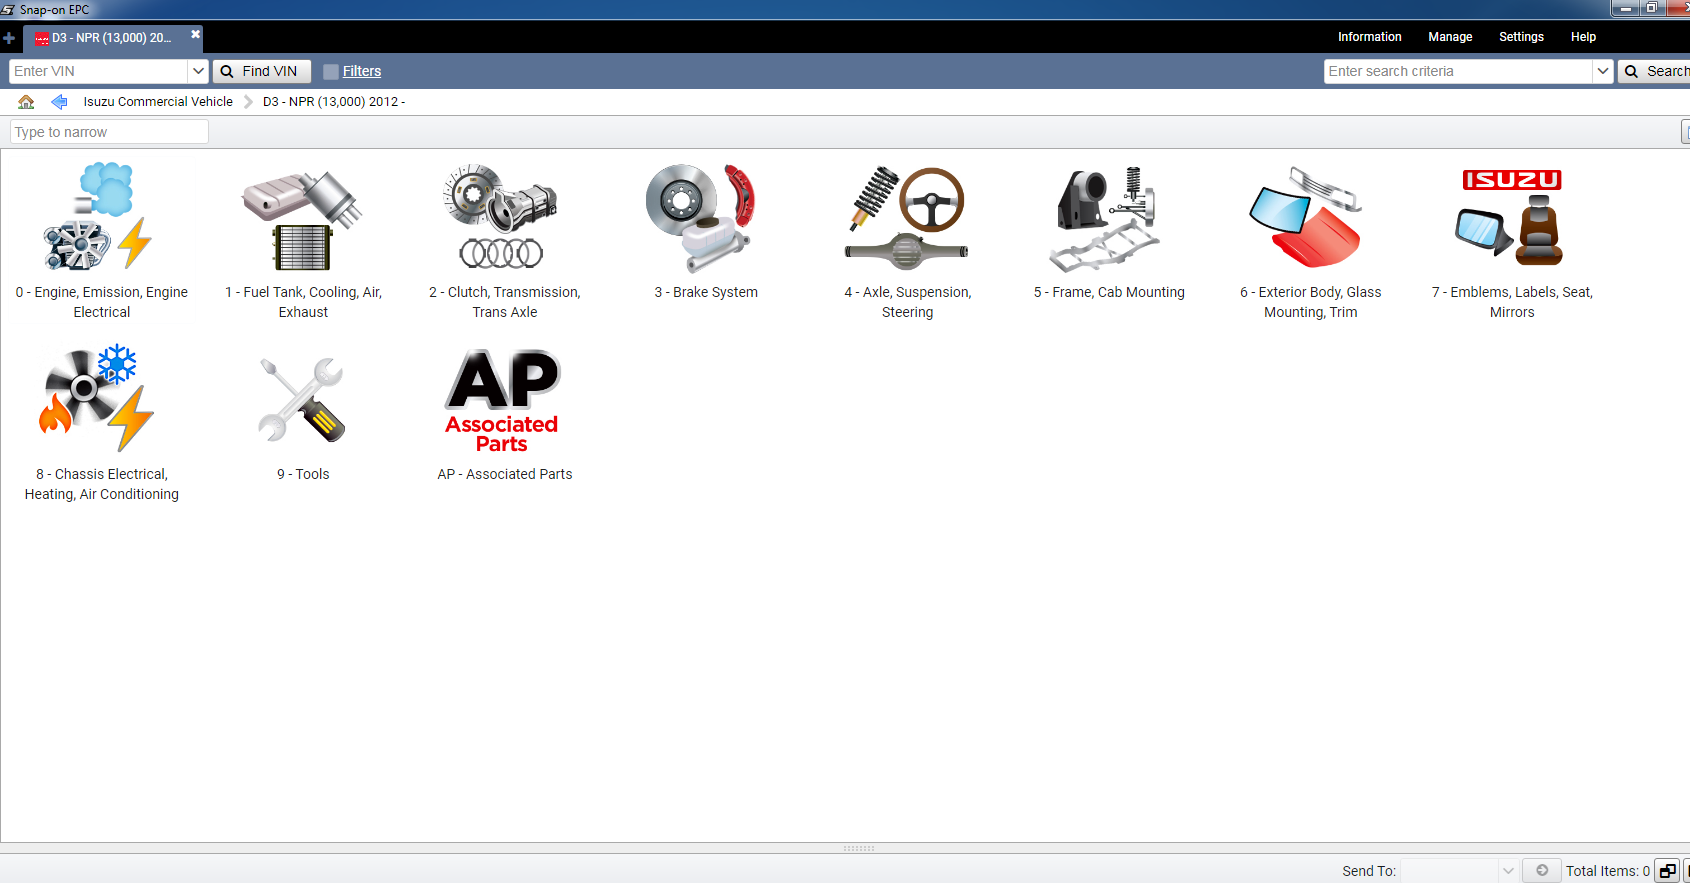Click the Home icon in breadcrumb bar
Viewport: 1690px width, 883px height.
26,102
